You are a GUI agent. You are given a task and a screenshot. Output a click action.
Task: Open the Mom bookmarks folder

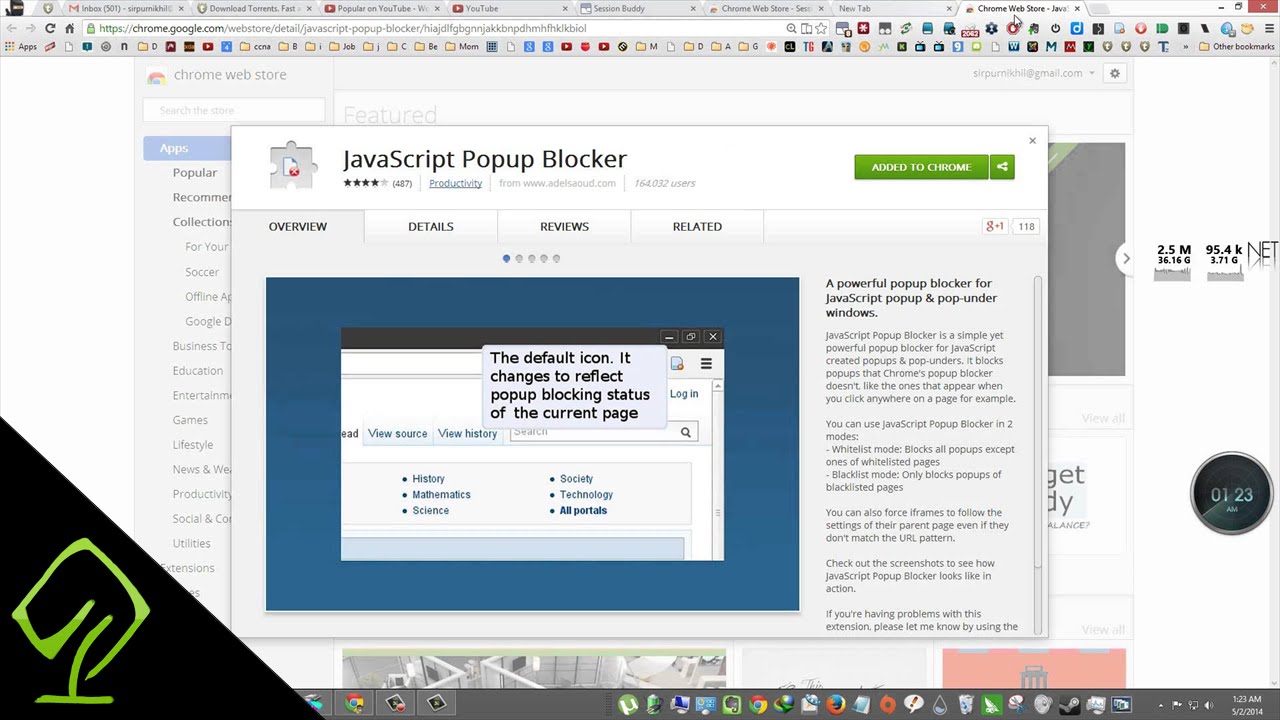tap(462, 46)
